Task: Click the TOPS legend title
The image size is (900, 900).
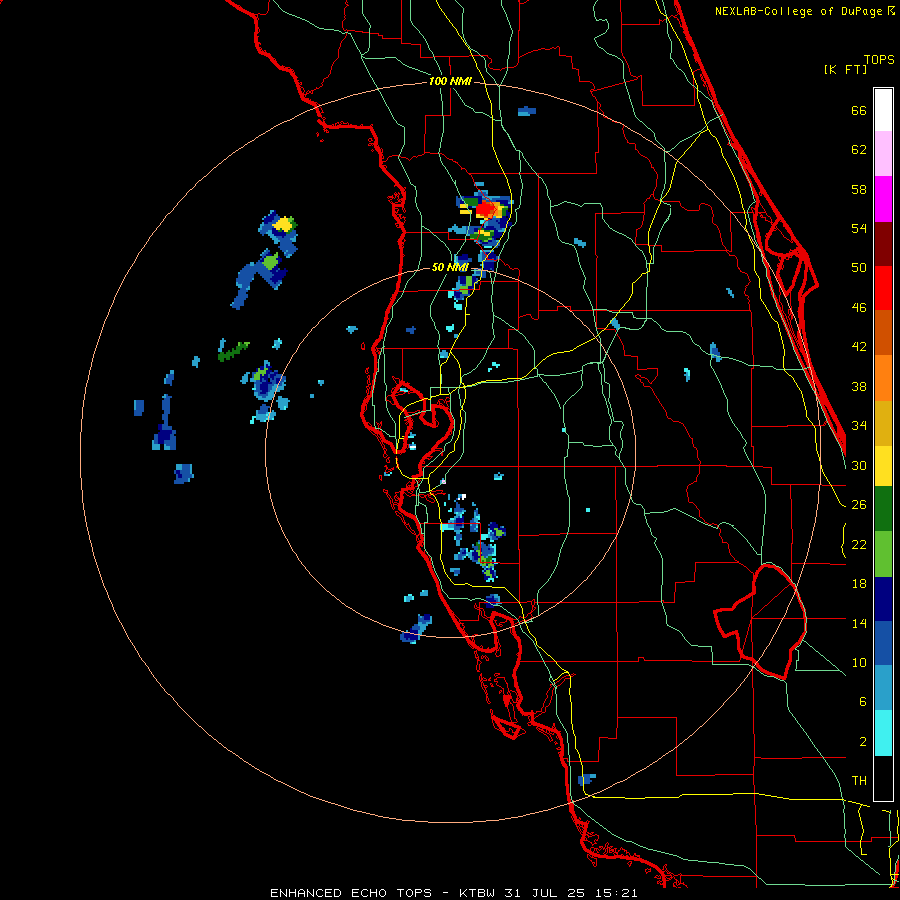Action: pos(879,59)
